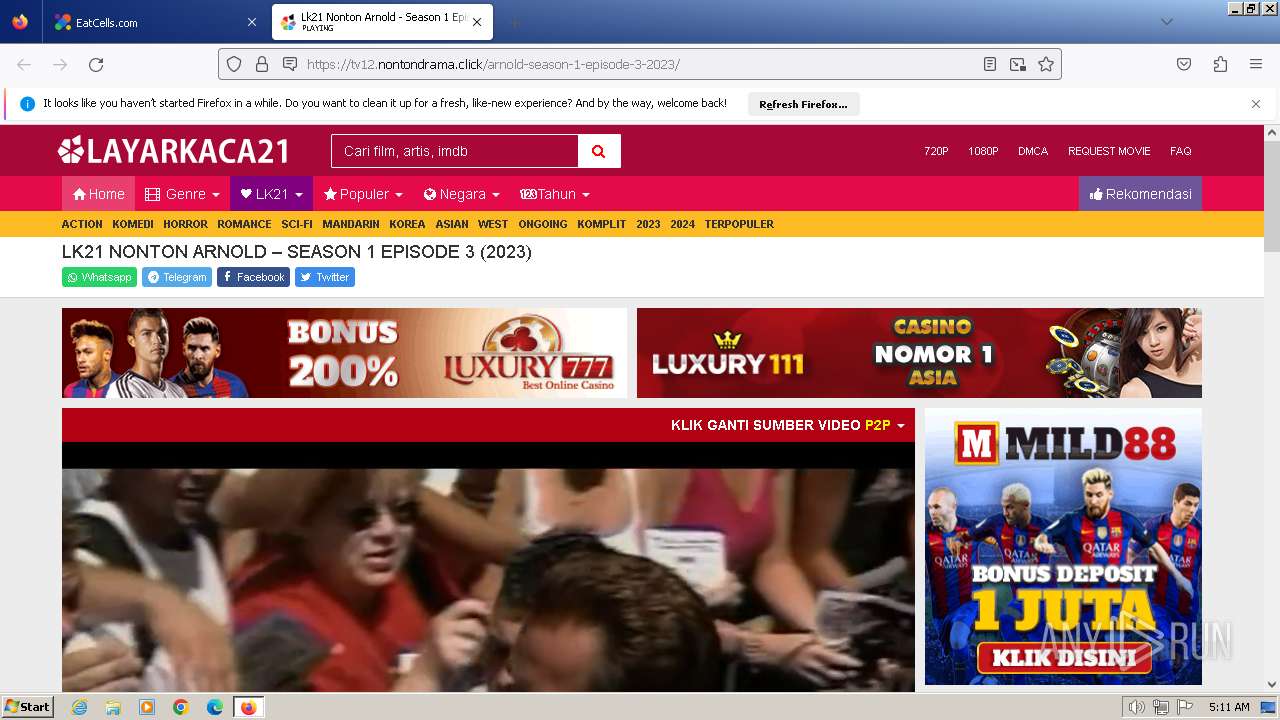Expand the LK21 dropdown menu
Image resolution: width=1280 pixels, height=720 pixels.
click(x=271, y=194)
